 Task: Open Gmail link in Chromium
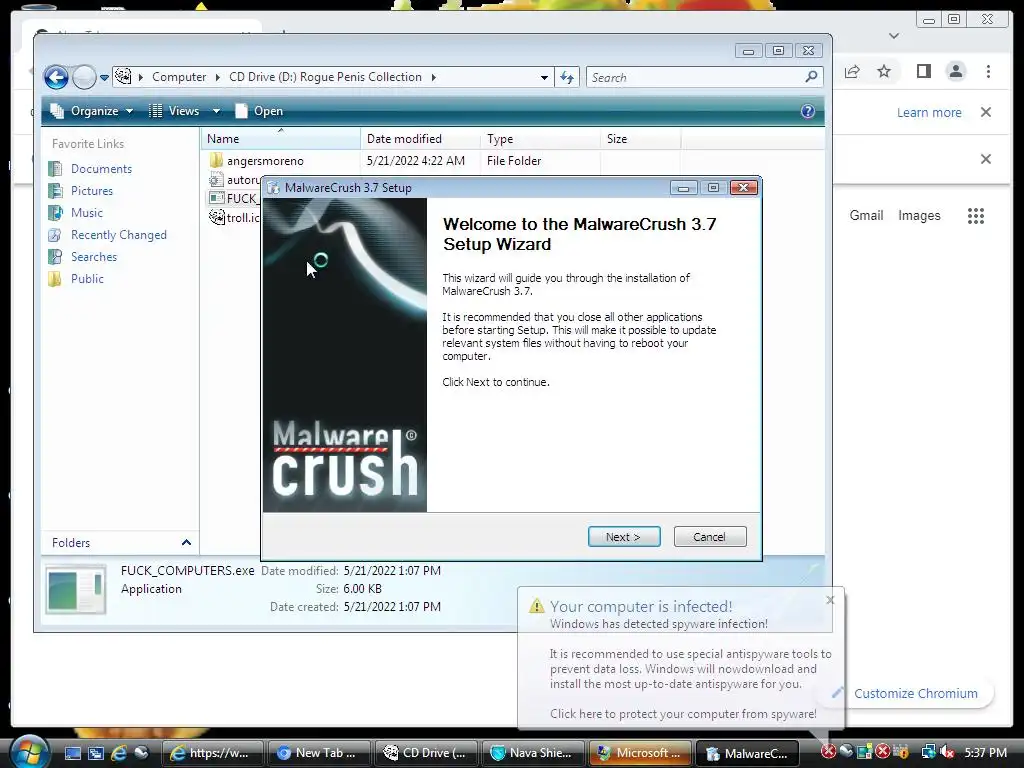pos(866,216)
